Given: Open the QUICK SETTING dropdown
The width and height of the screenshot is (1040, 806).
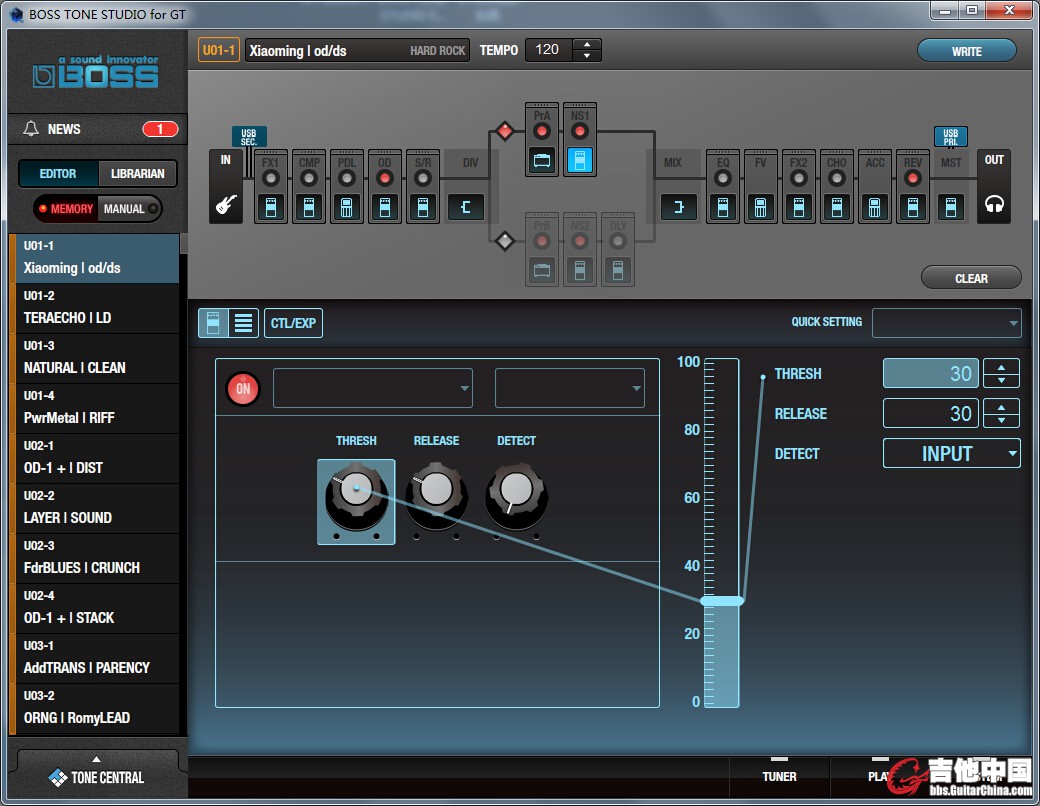Looking at the screenshot, I should pyautogui.click(x=946, y=323).
